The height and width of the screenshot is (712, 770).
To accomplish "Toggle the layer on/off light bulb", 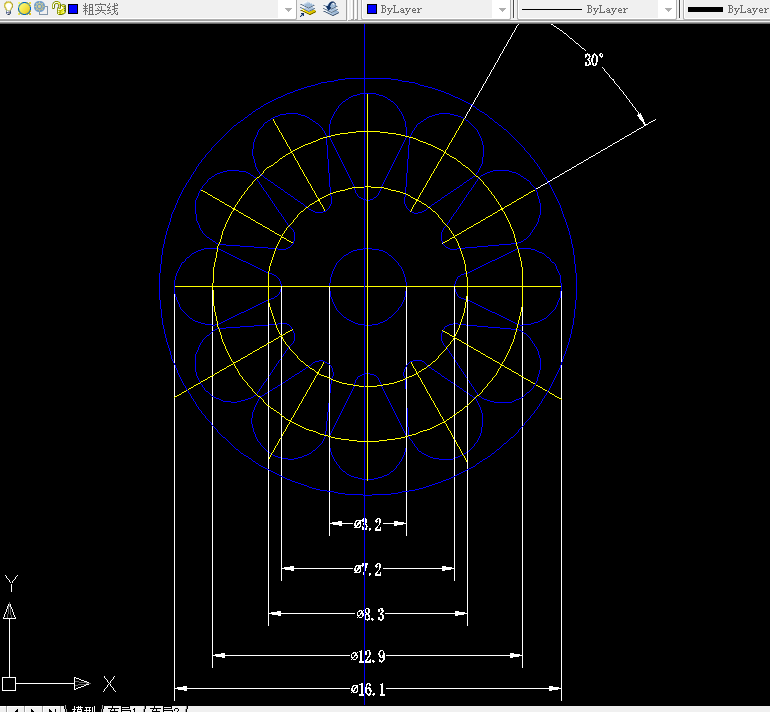I will click(8, 8).
